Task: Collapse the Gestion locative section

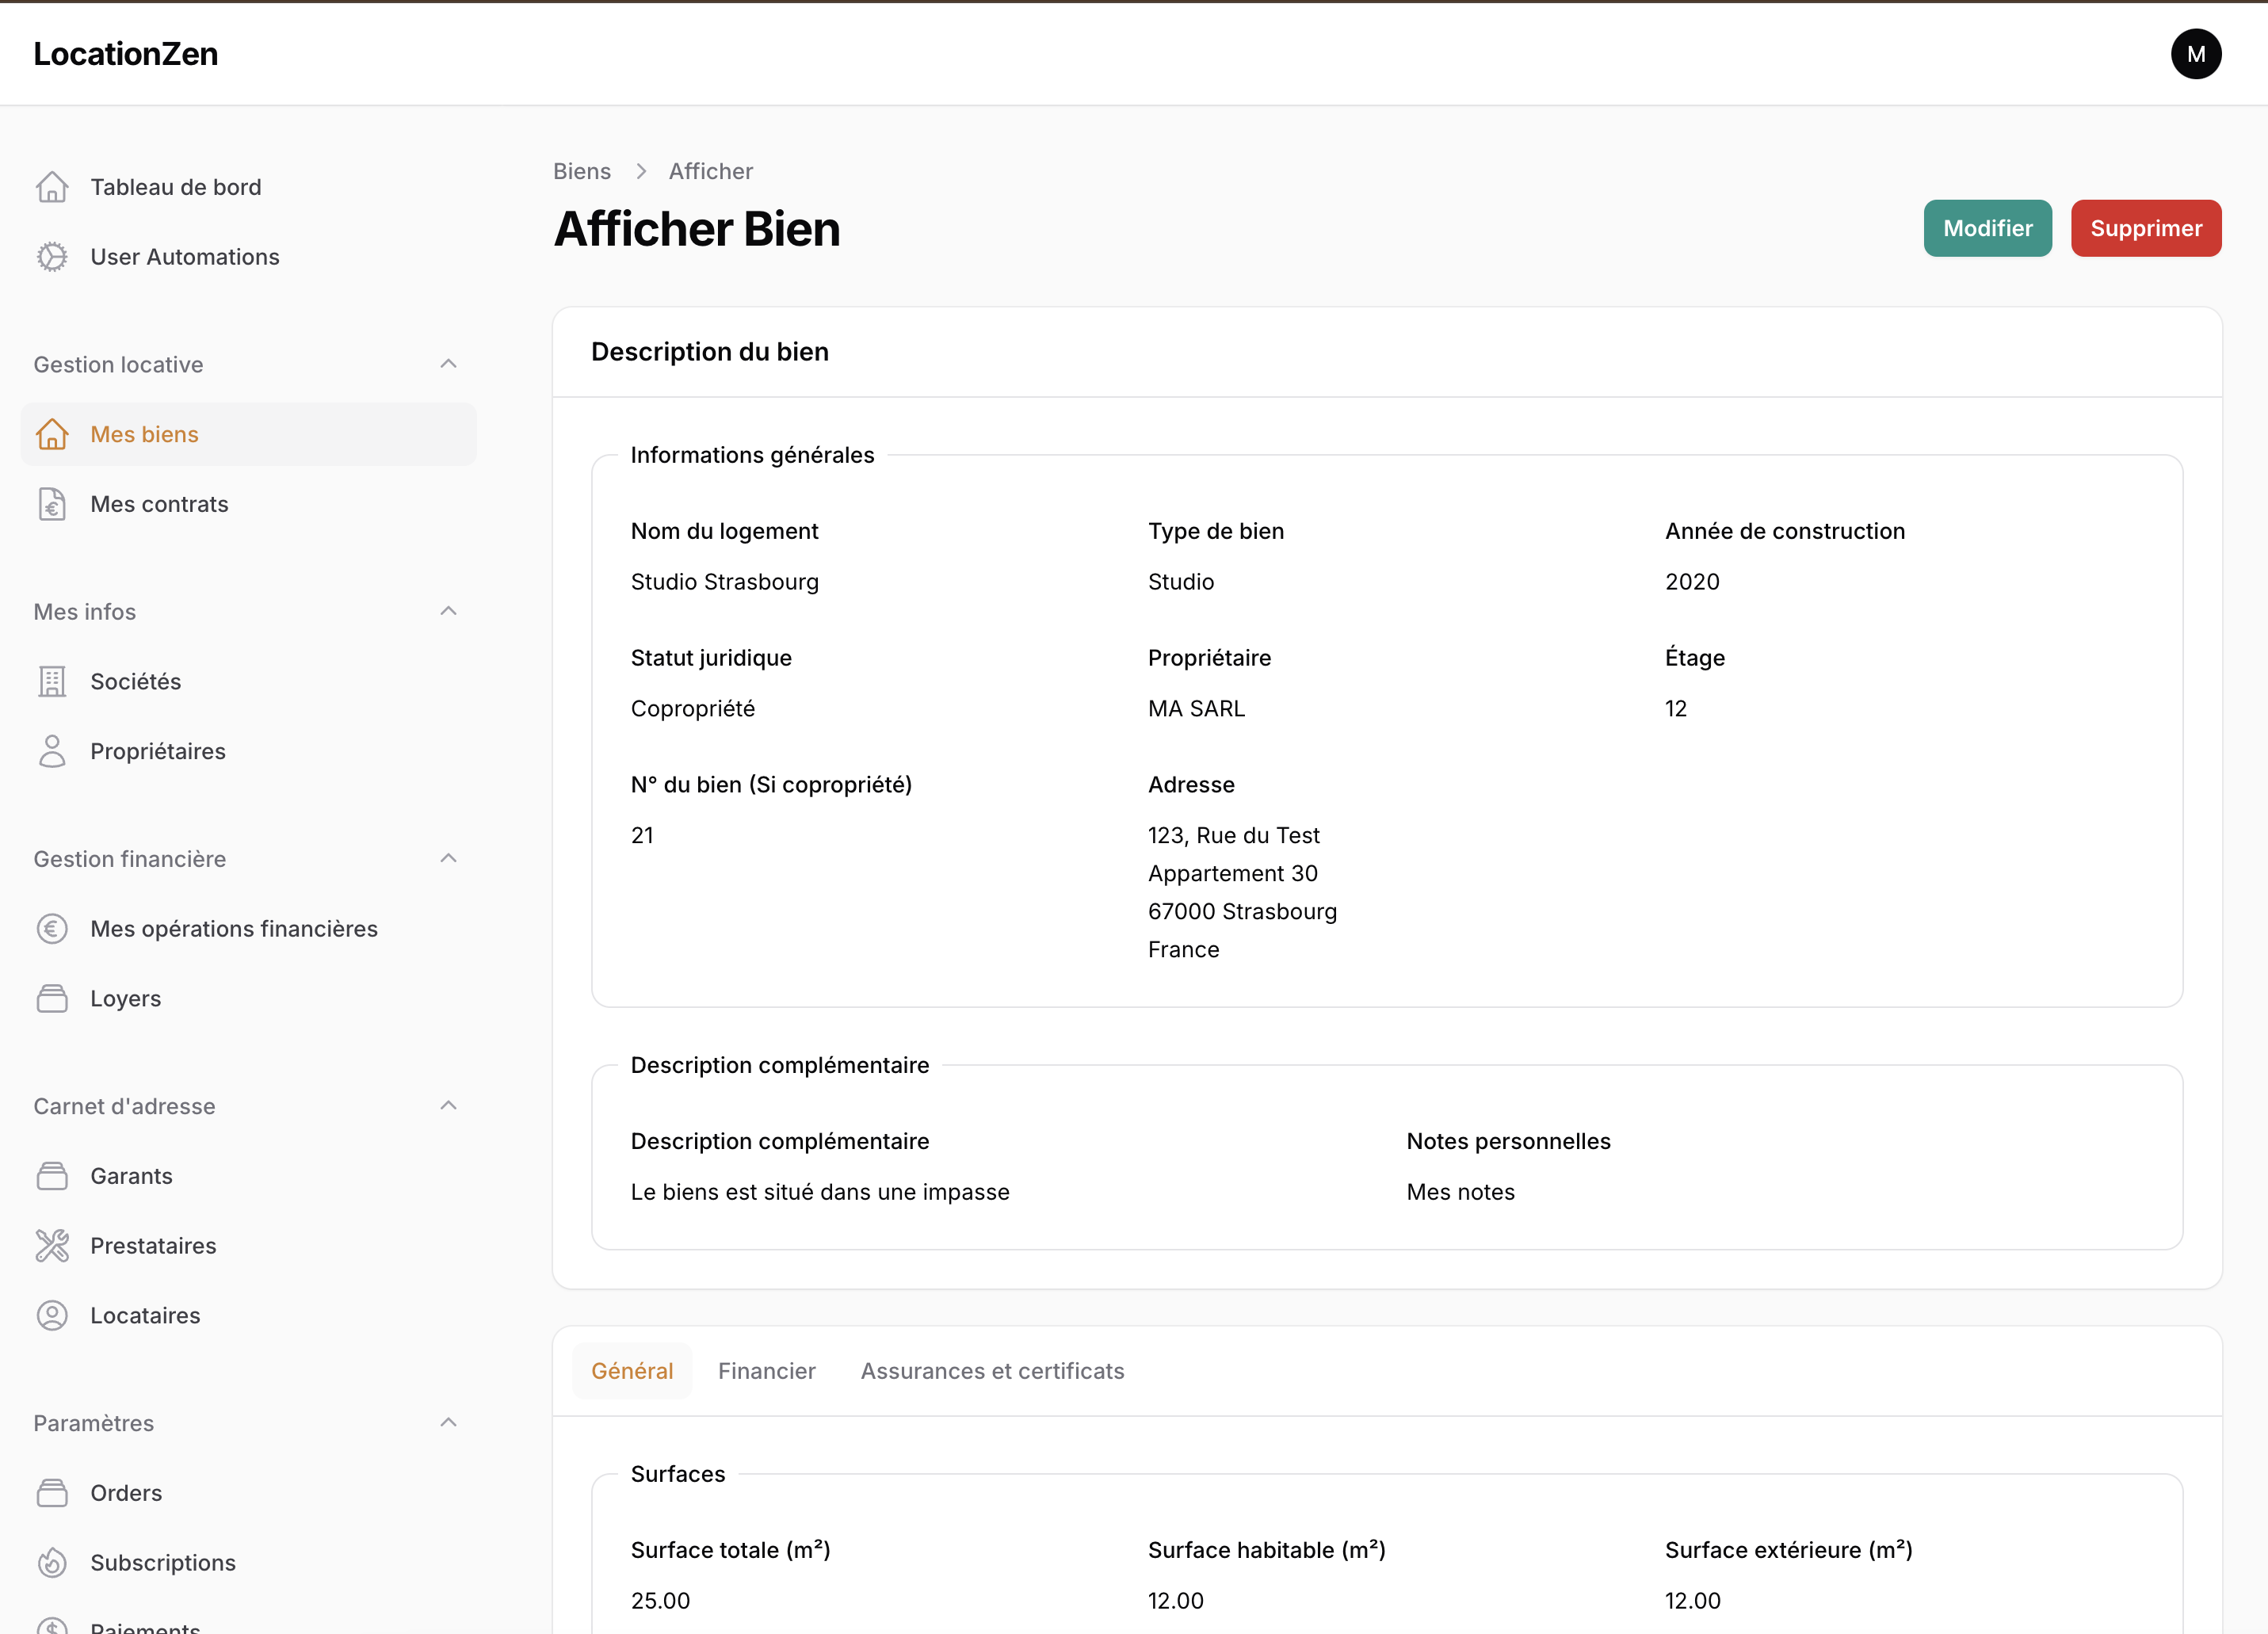Action: pyautogui.click(x=449, y=364)
